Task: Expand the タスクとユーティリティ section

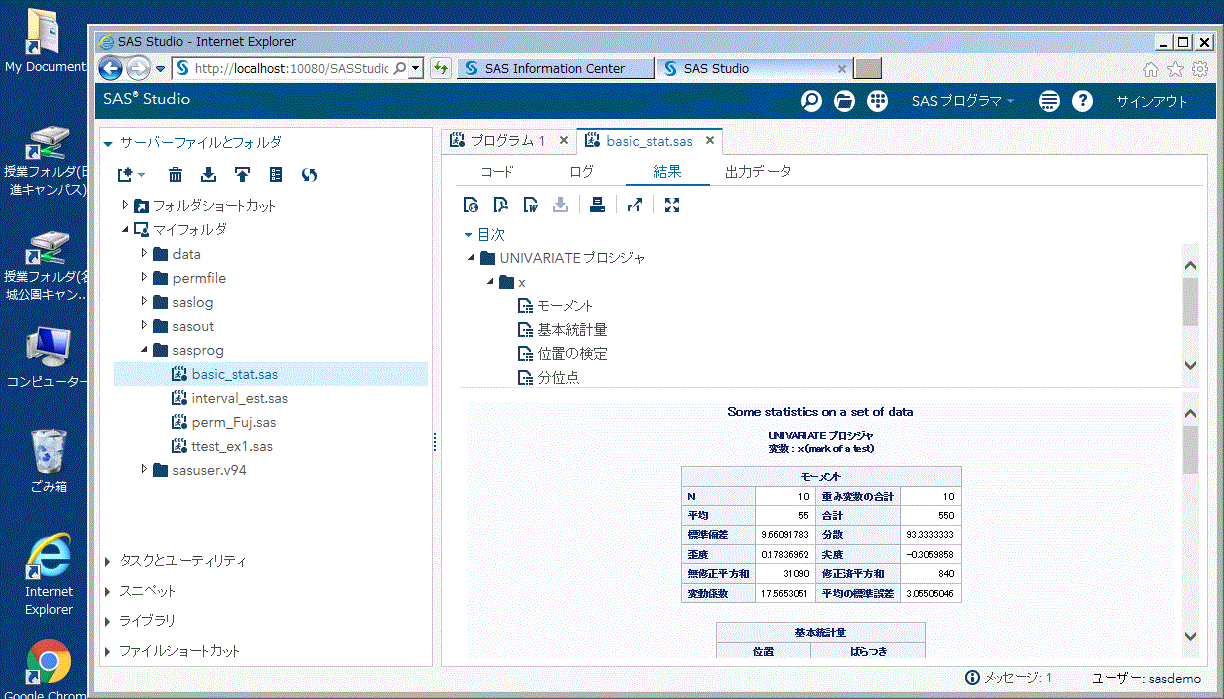Action: click(109, 561)
